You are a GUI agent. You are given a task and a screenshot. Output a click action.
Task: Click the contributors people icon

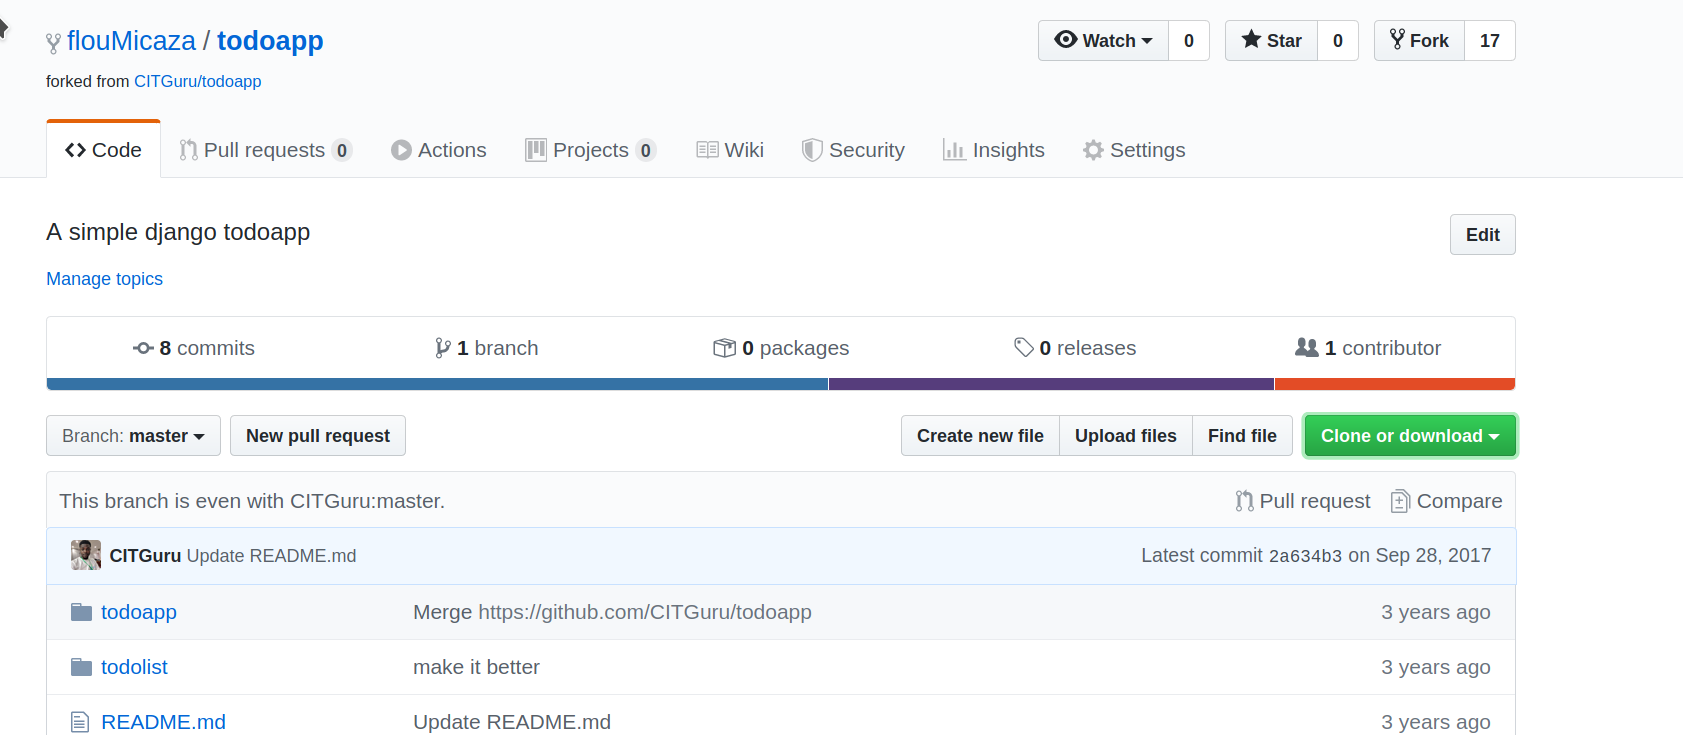(1307, 347)
